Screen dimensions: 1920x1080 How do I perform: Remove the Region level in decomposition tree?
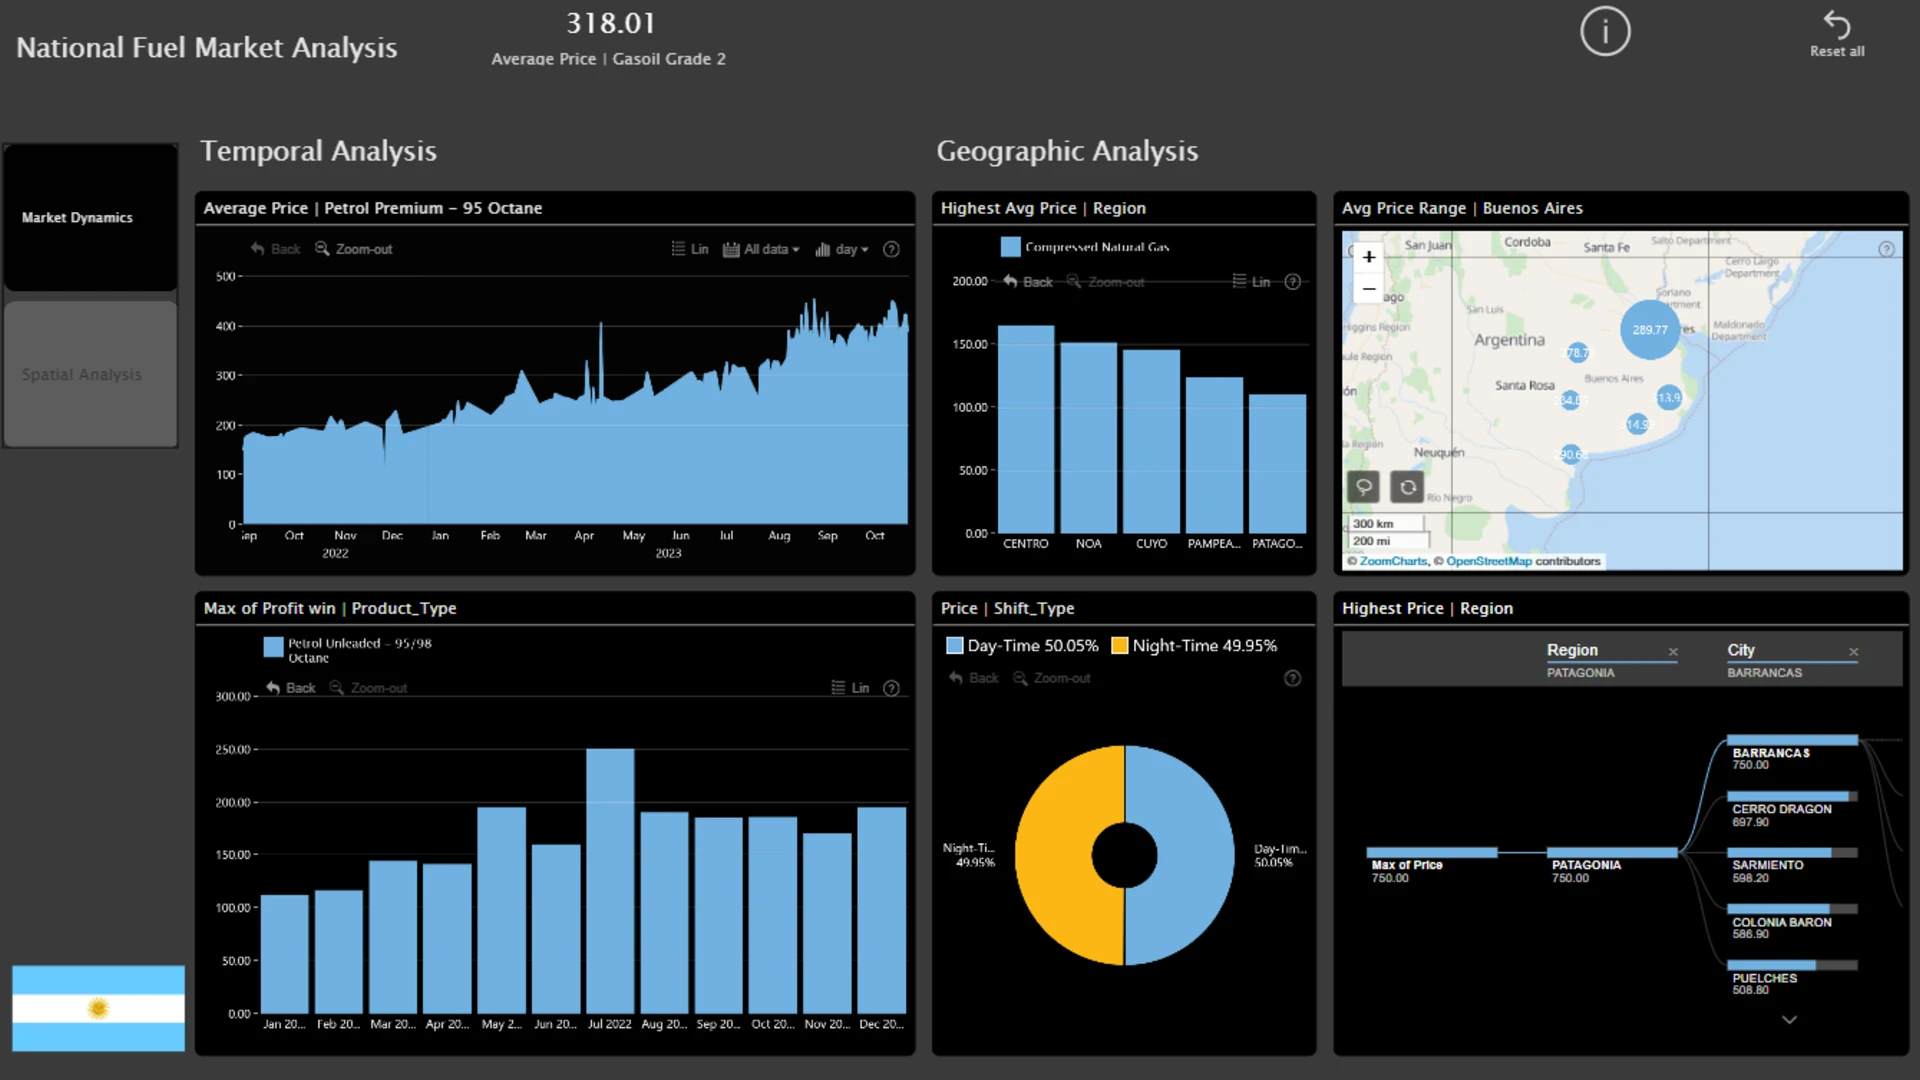point(1673,652)
